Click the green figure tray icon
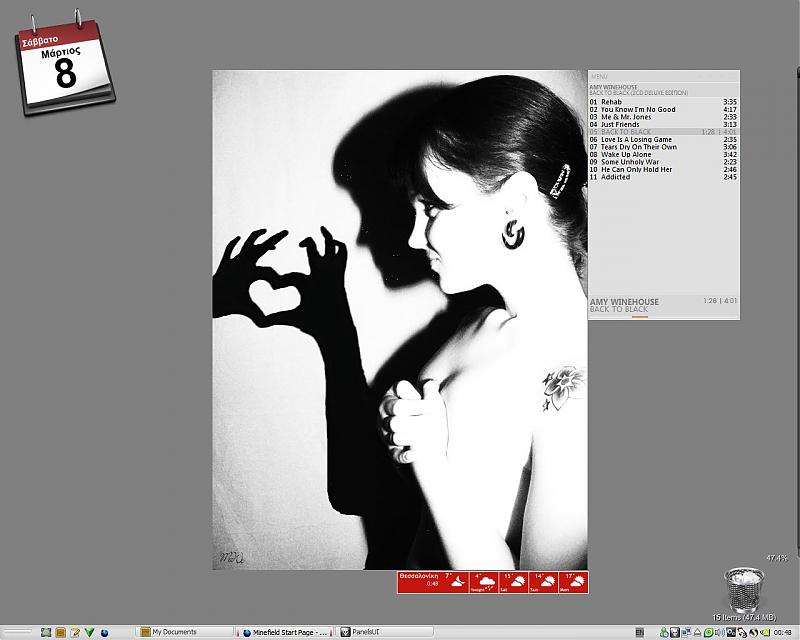 664,633
